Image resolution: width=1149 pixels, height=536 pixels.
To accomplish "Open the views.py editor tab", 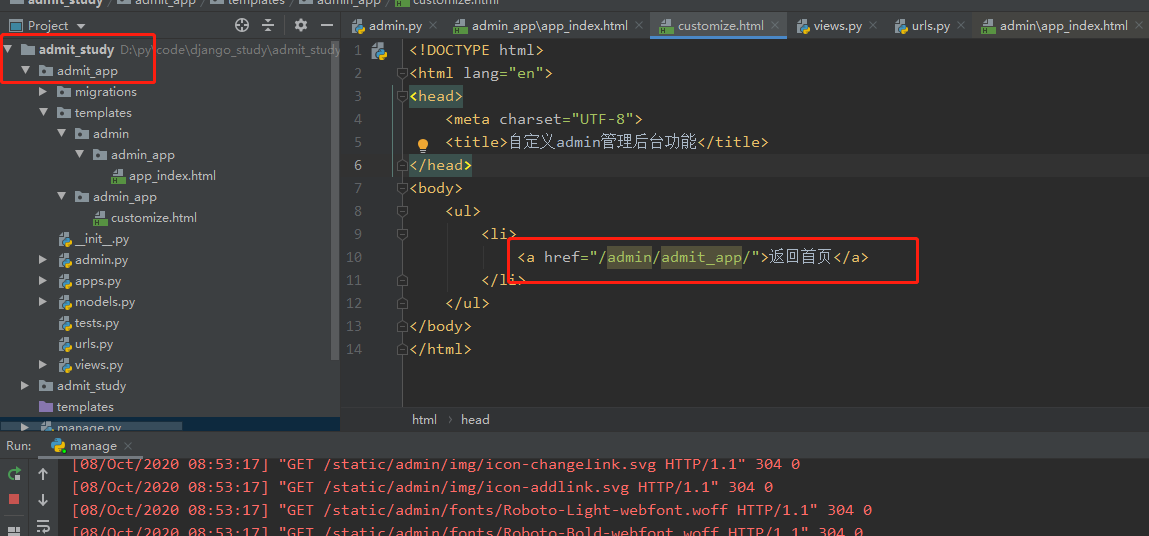I will pos(838,26).
